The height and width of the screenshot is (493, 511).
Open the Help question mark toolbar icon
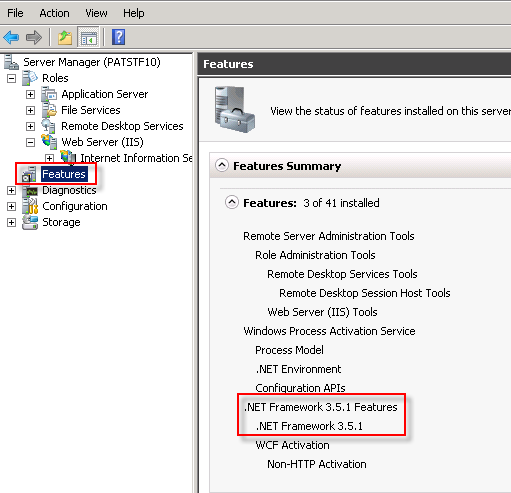pos(118,37)
